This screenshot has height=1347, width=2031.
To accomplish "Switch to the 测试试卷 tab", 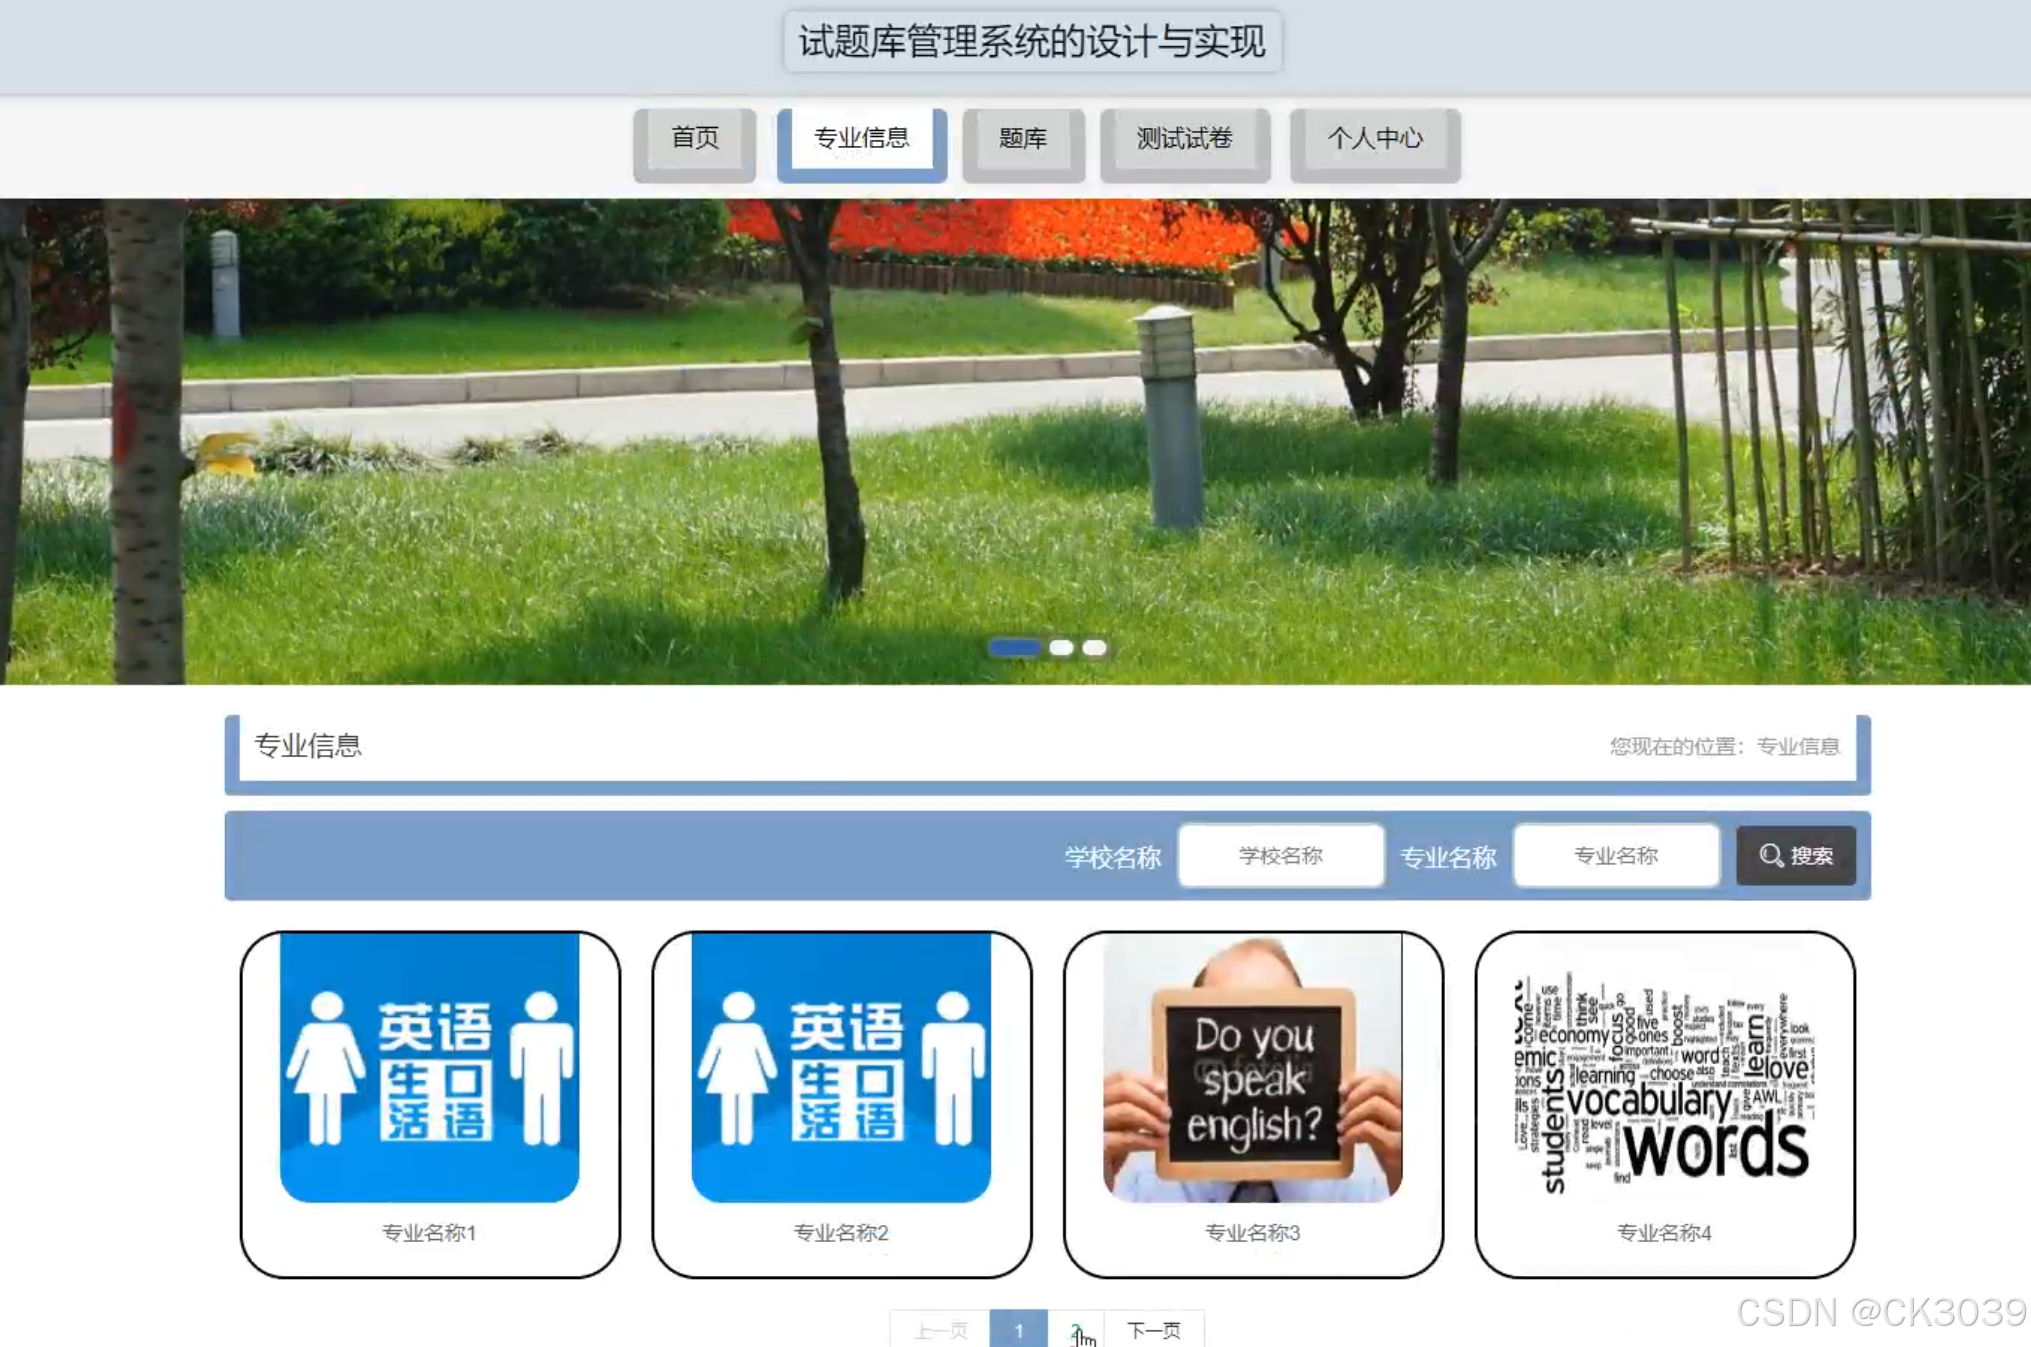I will (x=1184, y=140).
